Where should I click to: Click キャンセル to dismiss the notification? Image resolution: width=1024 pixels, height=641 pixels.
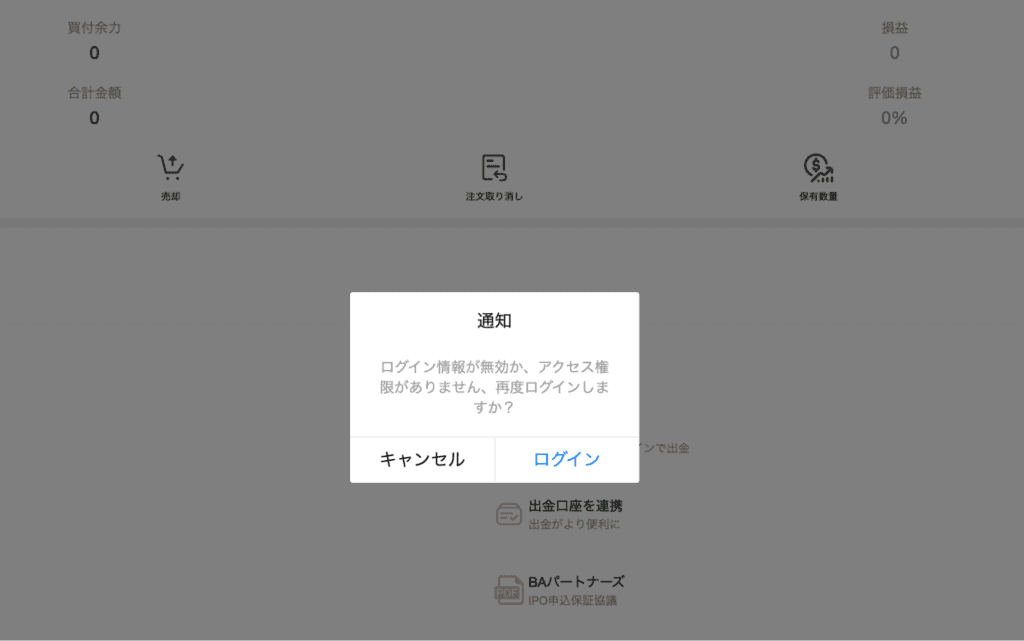coord(423,460)
